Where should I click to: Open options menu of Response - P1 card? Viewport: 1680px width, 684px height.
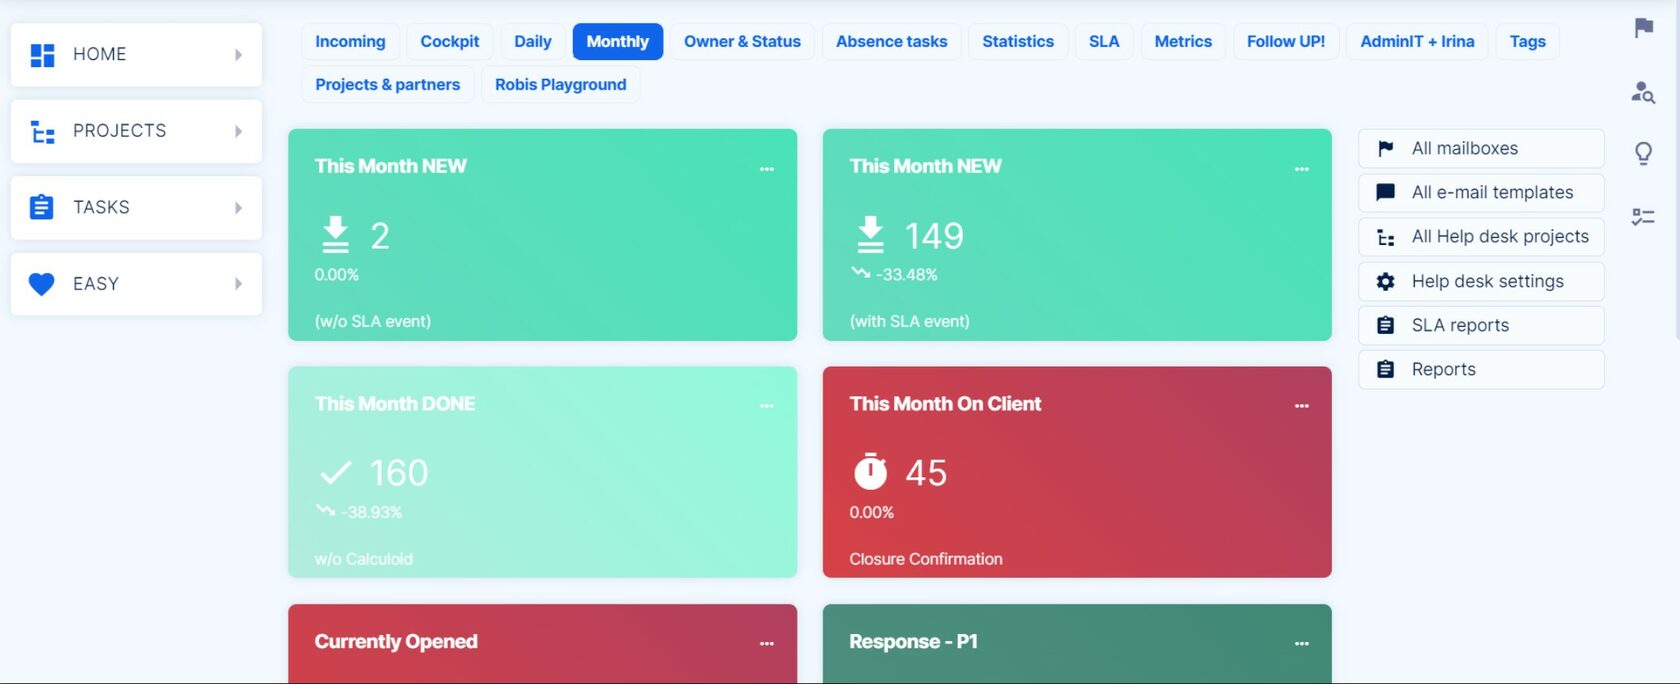point(1302,644)
